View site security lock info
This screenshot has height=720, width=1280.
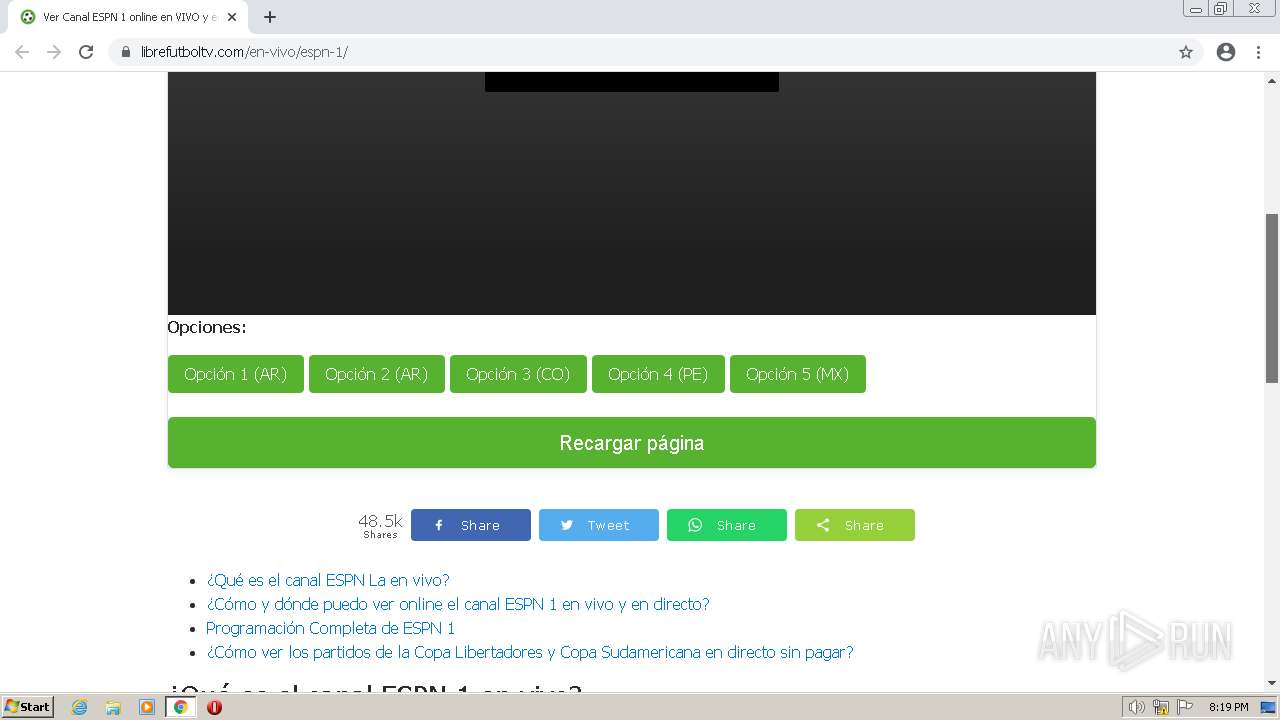pyautogui.click(x=126, y=52)
